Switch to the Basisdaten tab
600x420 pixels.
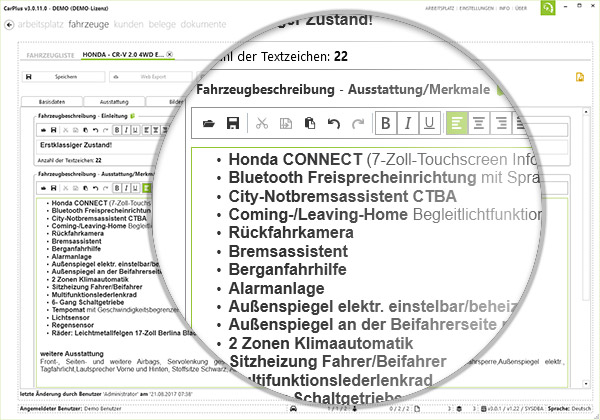pos(51,101)
